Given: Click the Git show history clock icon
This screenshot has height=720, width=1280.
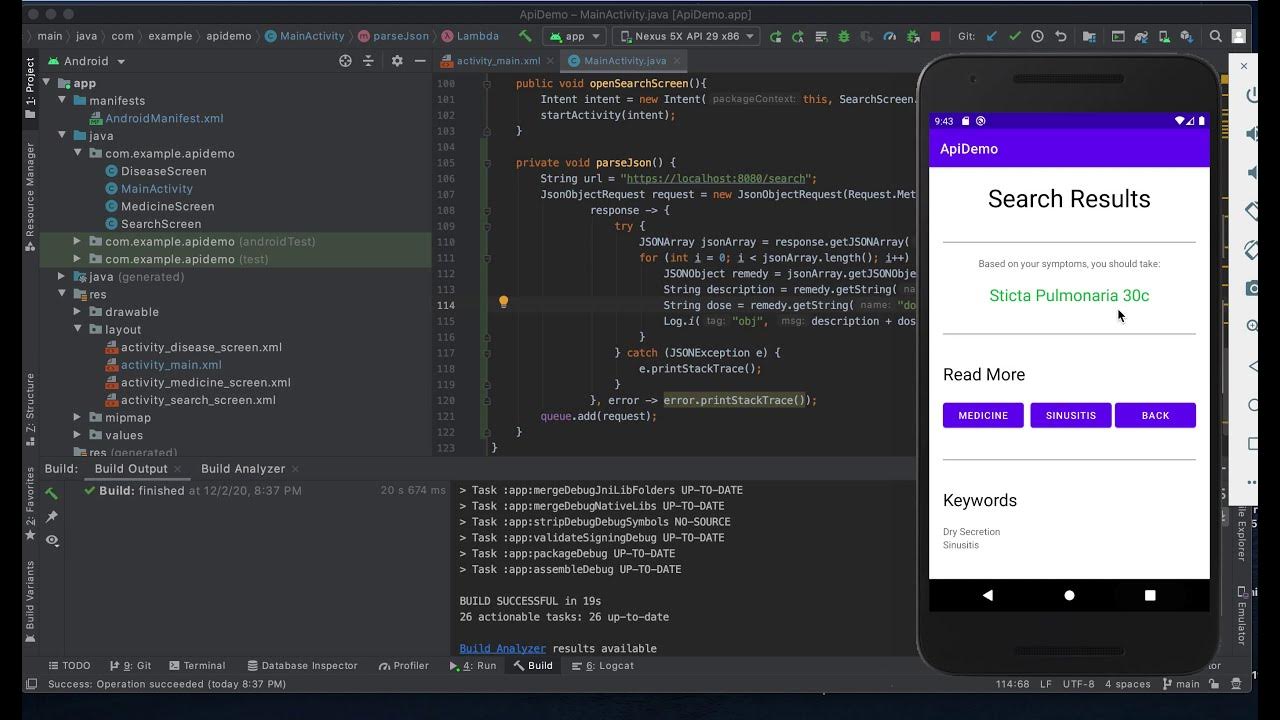Looking at the screenshot, I should coord(1038,36).
